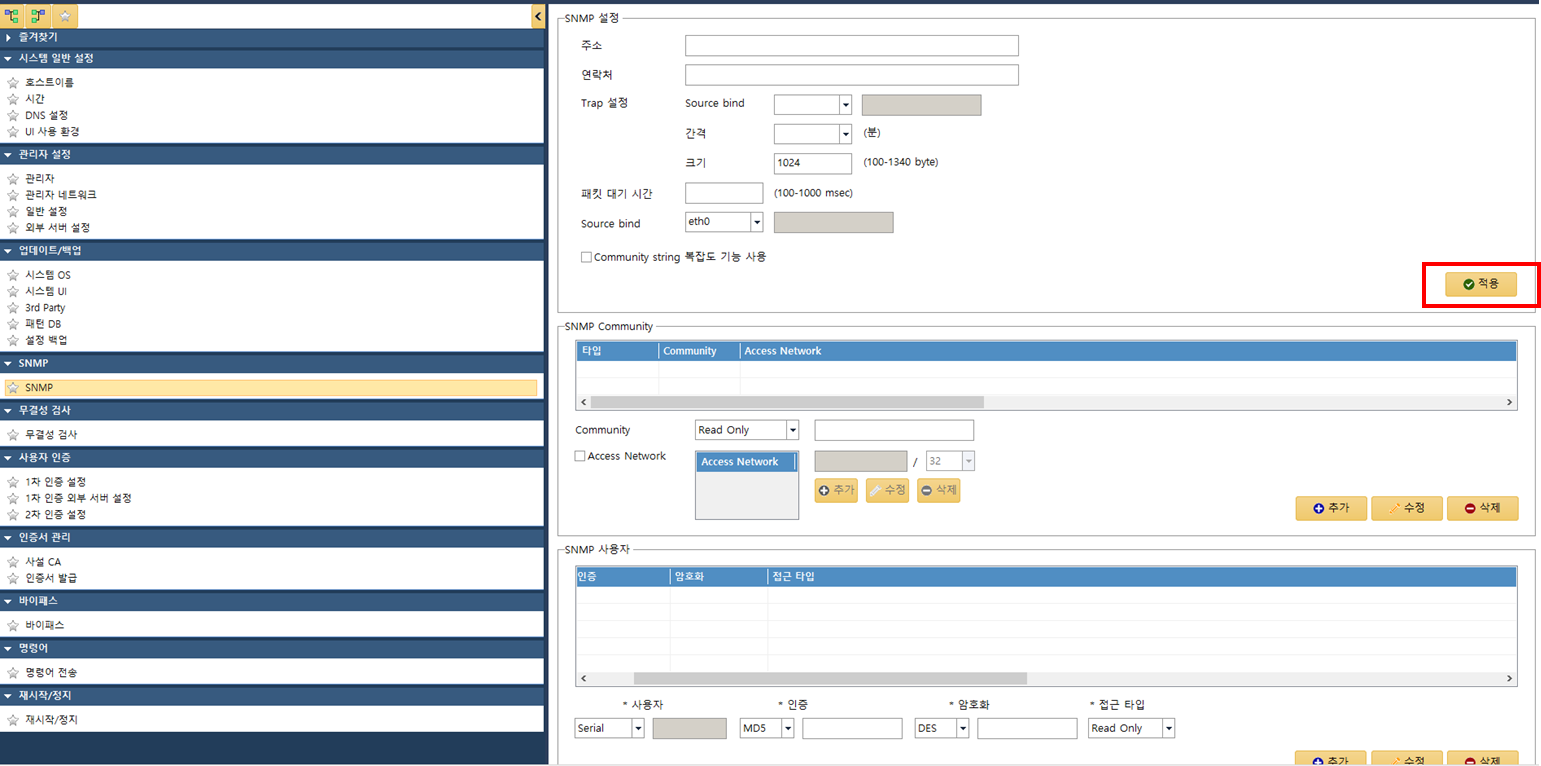Image resolution: width=1541 pixels, height=766 pixels.
Task: Click the star icon beside 1차 인증 설정
Action: (13, 482)
